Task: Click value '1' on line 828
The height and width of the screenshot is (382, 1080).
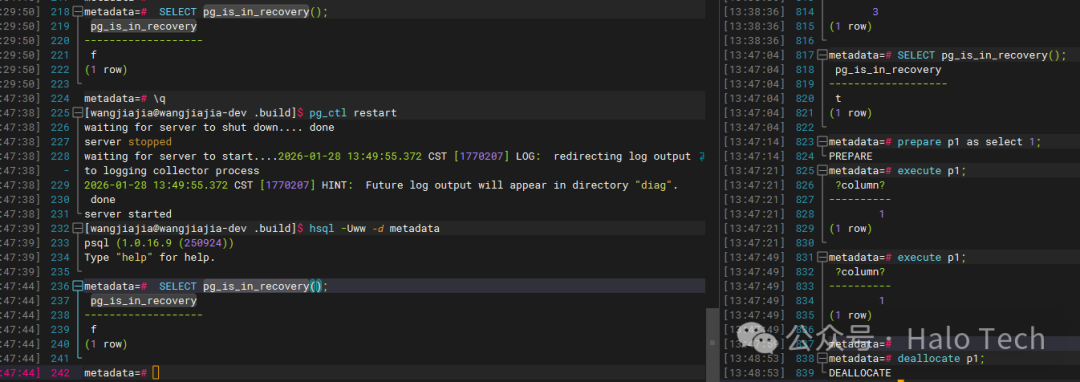Action: (882, 214)
